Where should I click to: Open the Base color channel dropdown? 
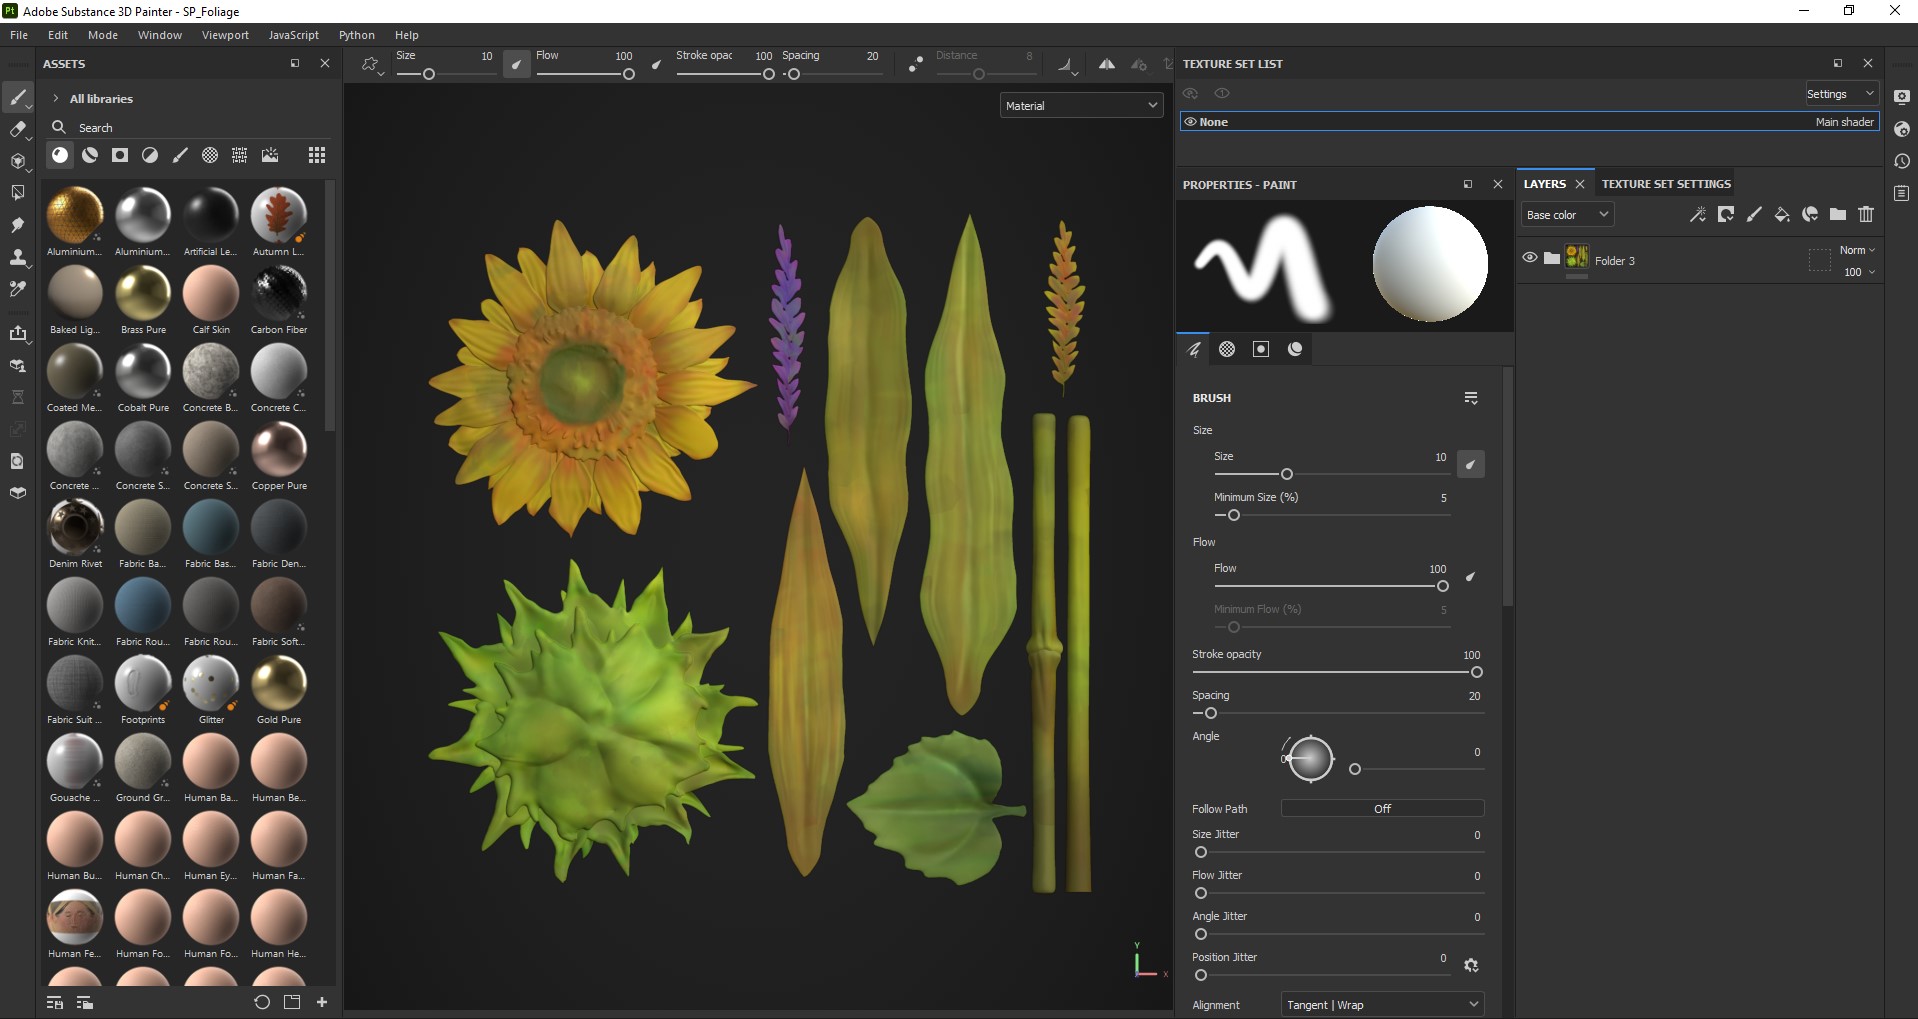tap(1566, 215)
